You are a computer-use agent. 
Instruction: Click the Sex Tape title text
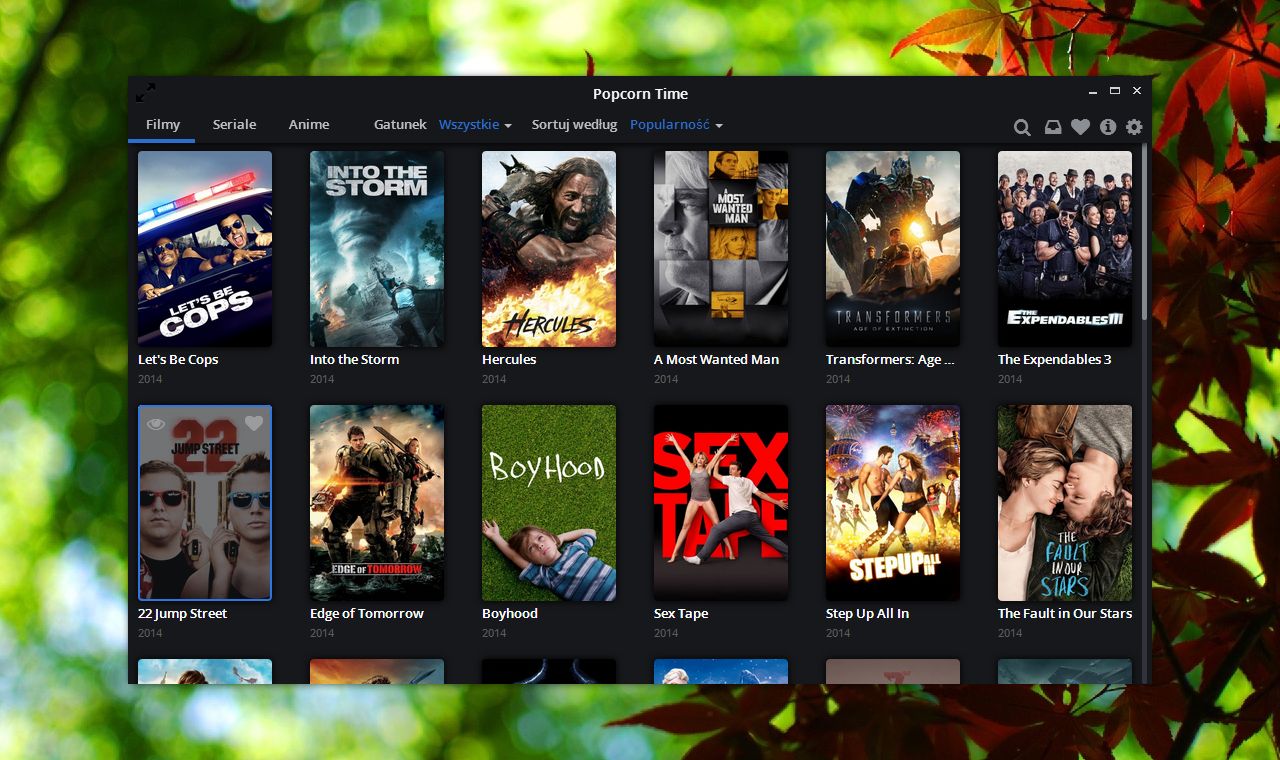point(681,614)
